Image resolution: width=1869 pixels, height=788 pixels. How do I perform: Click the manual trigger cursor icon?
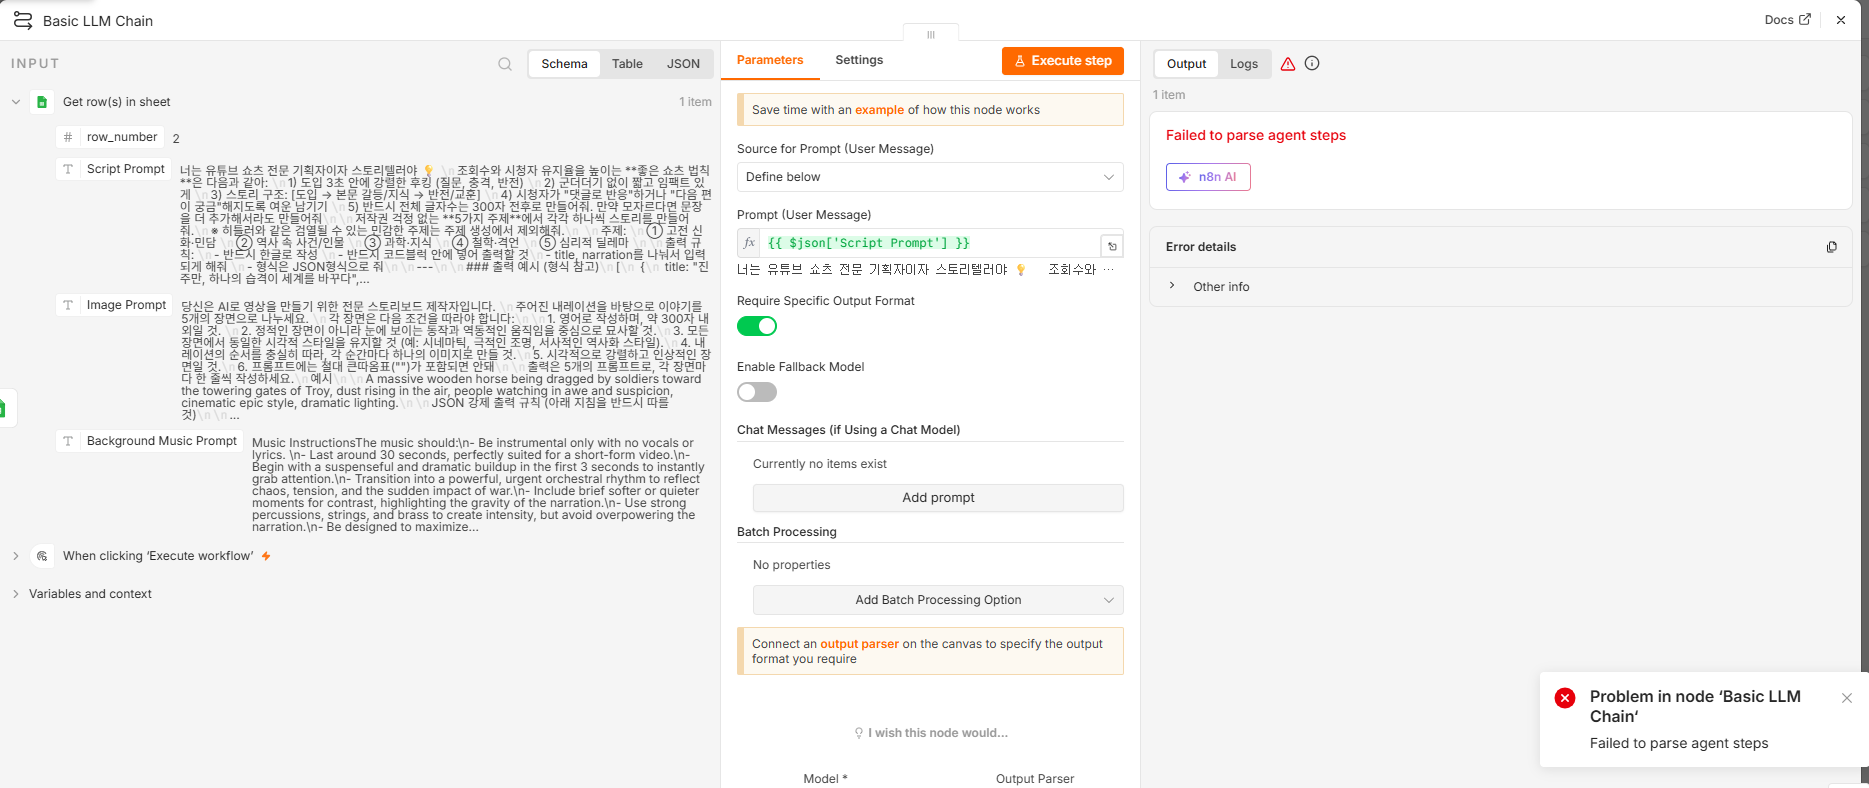(x=42, y=556)
